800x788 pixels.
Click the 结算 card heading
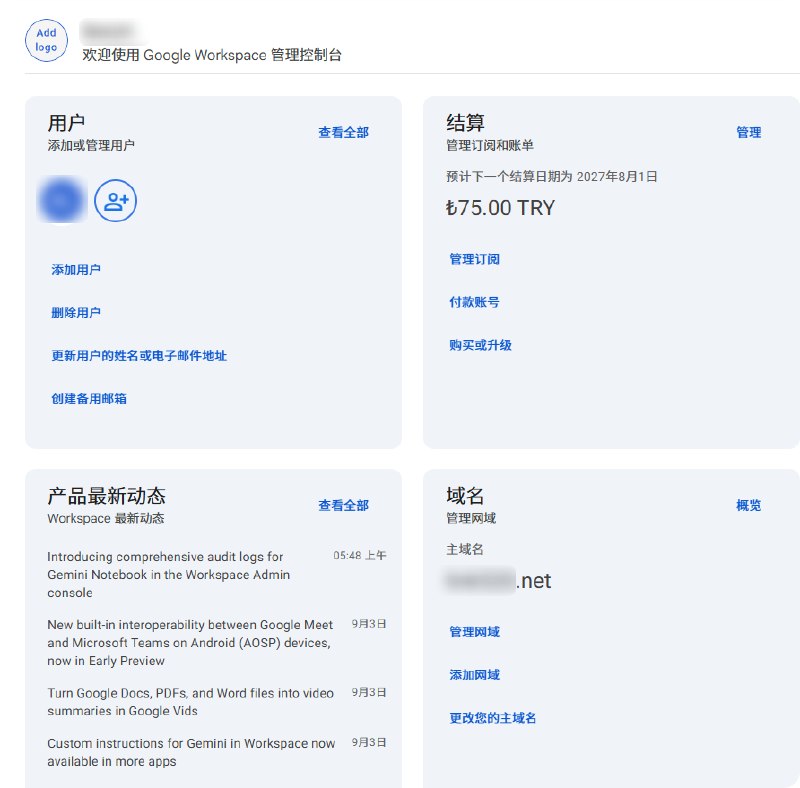tap(465, 123)
